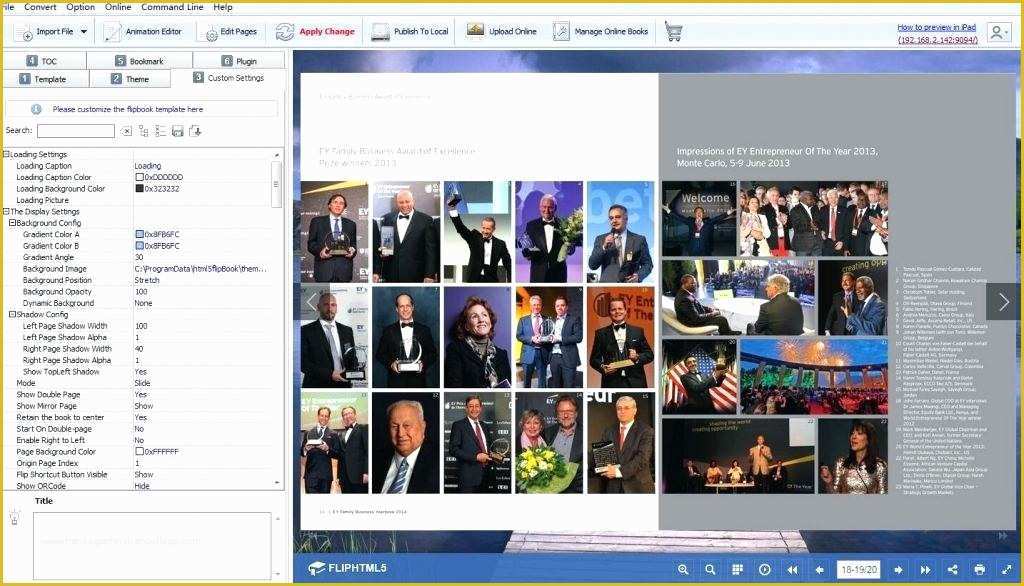
Task: Click the shopping cart icon
Action: pos(673,31)
